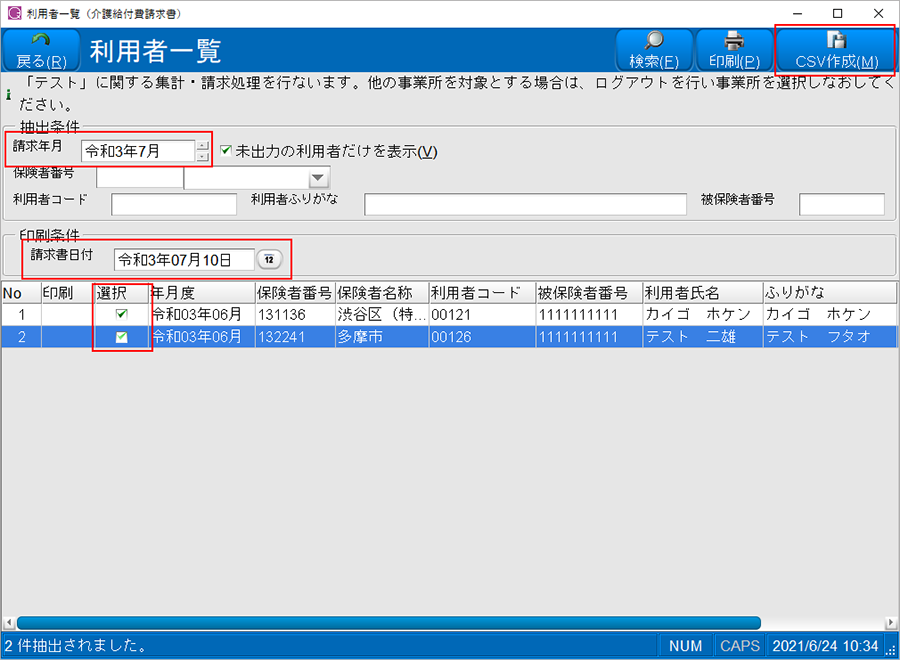
Task: Click the 被保険者番号 filter input field
Action: (x=841, y=204)
